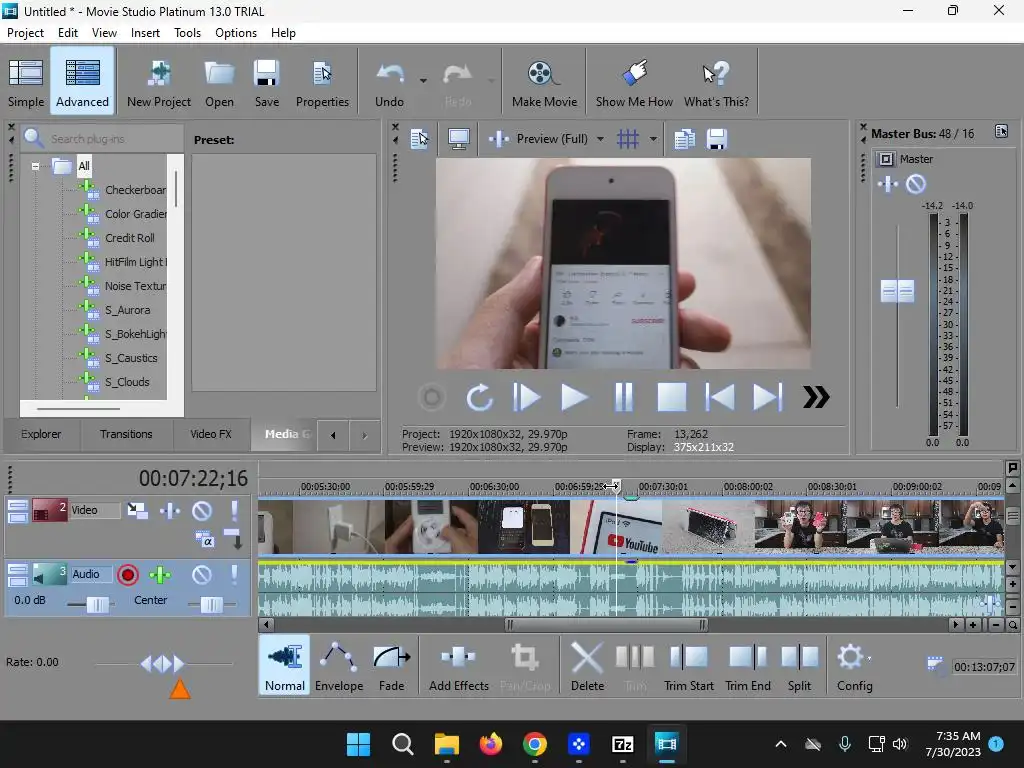Open the View menu

coord(104,33)
